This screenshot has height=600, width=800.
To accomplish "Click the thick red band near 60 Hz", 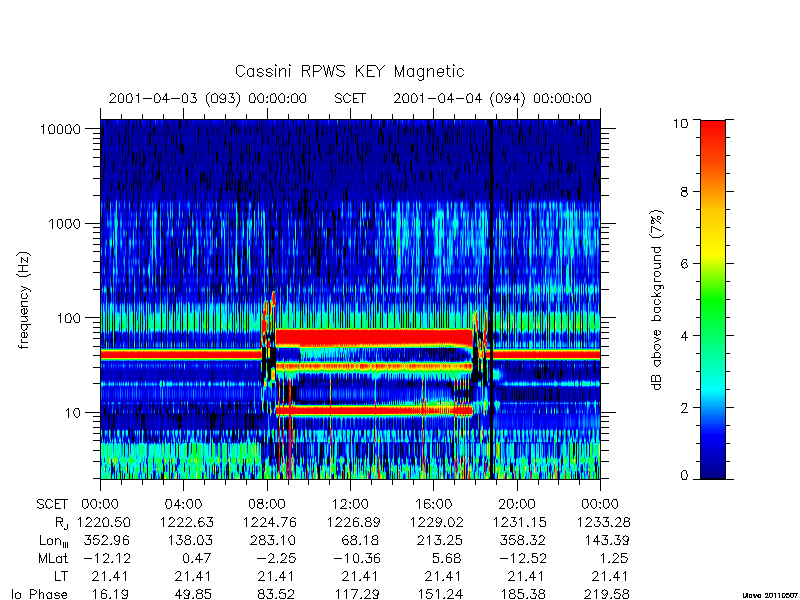I will 374,337.
